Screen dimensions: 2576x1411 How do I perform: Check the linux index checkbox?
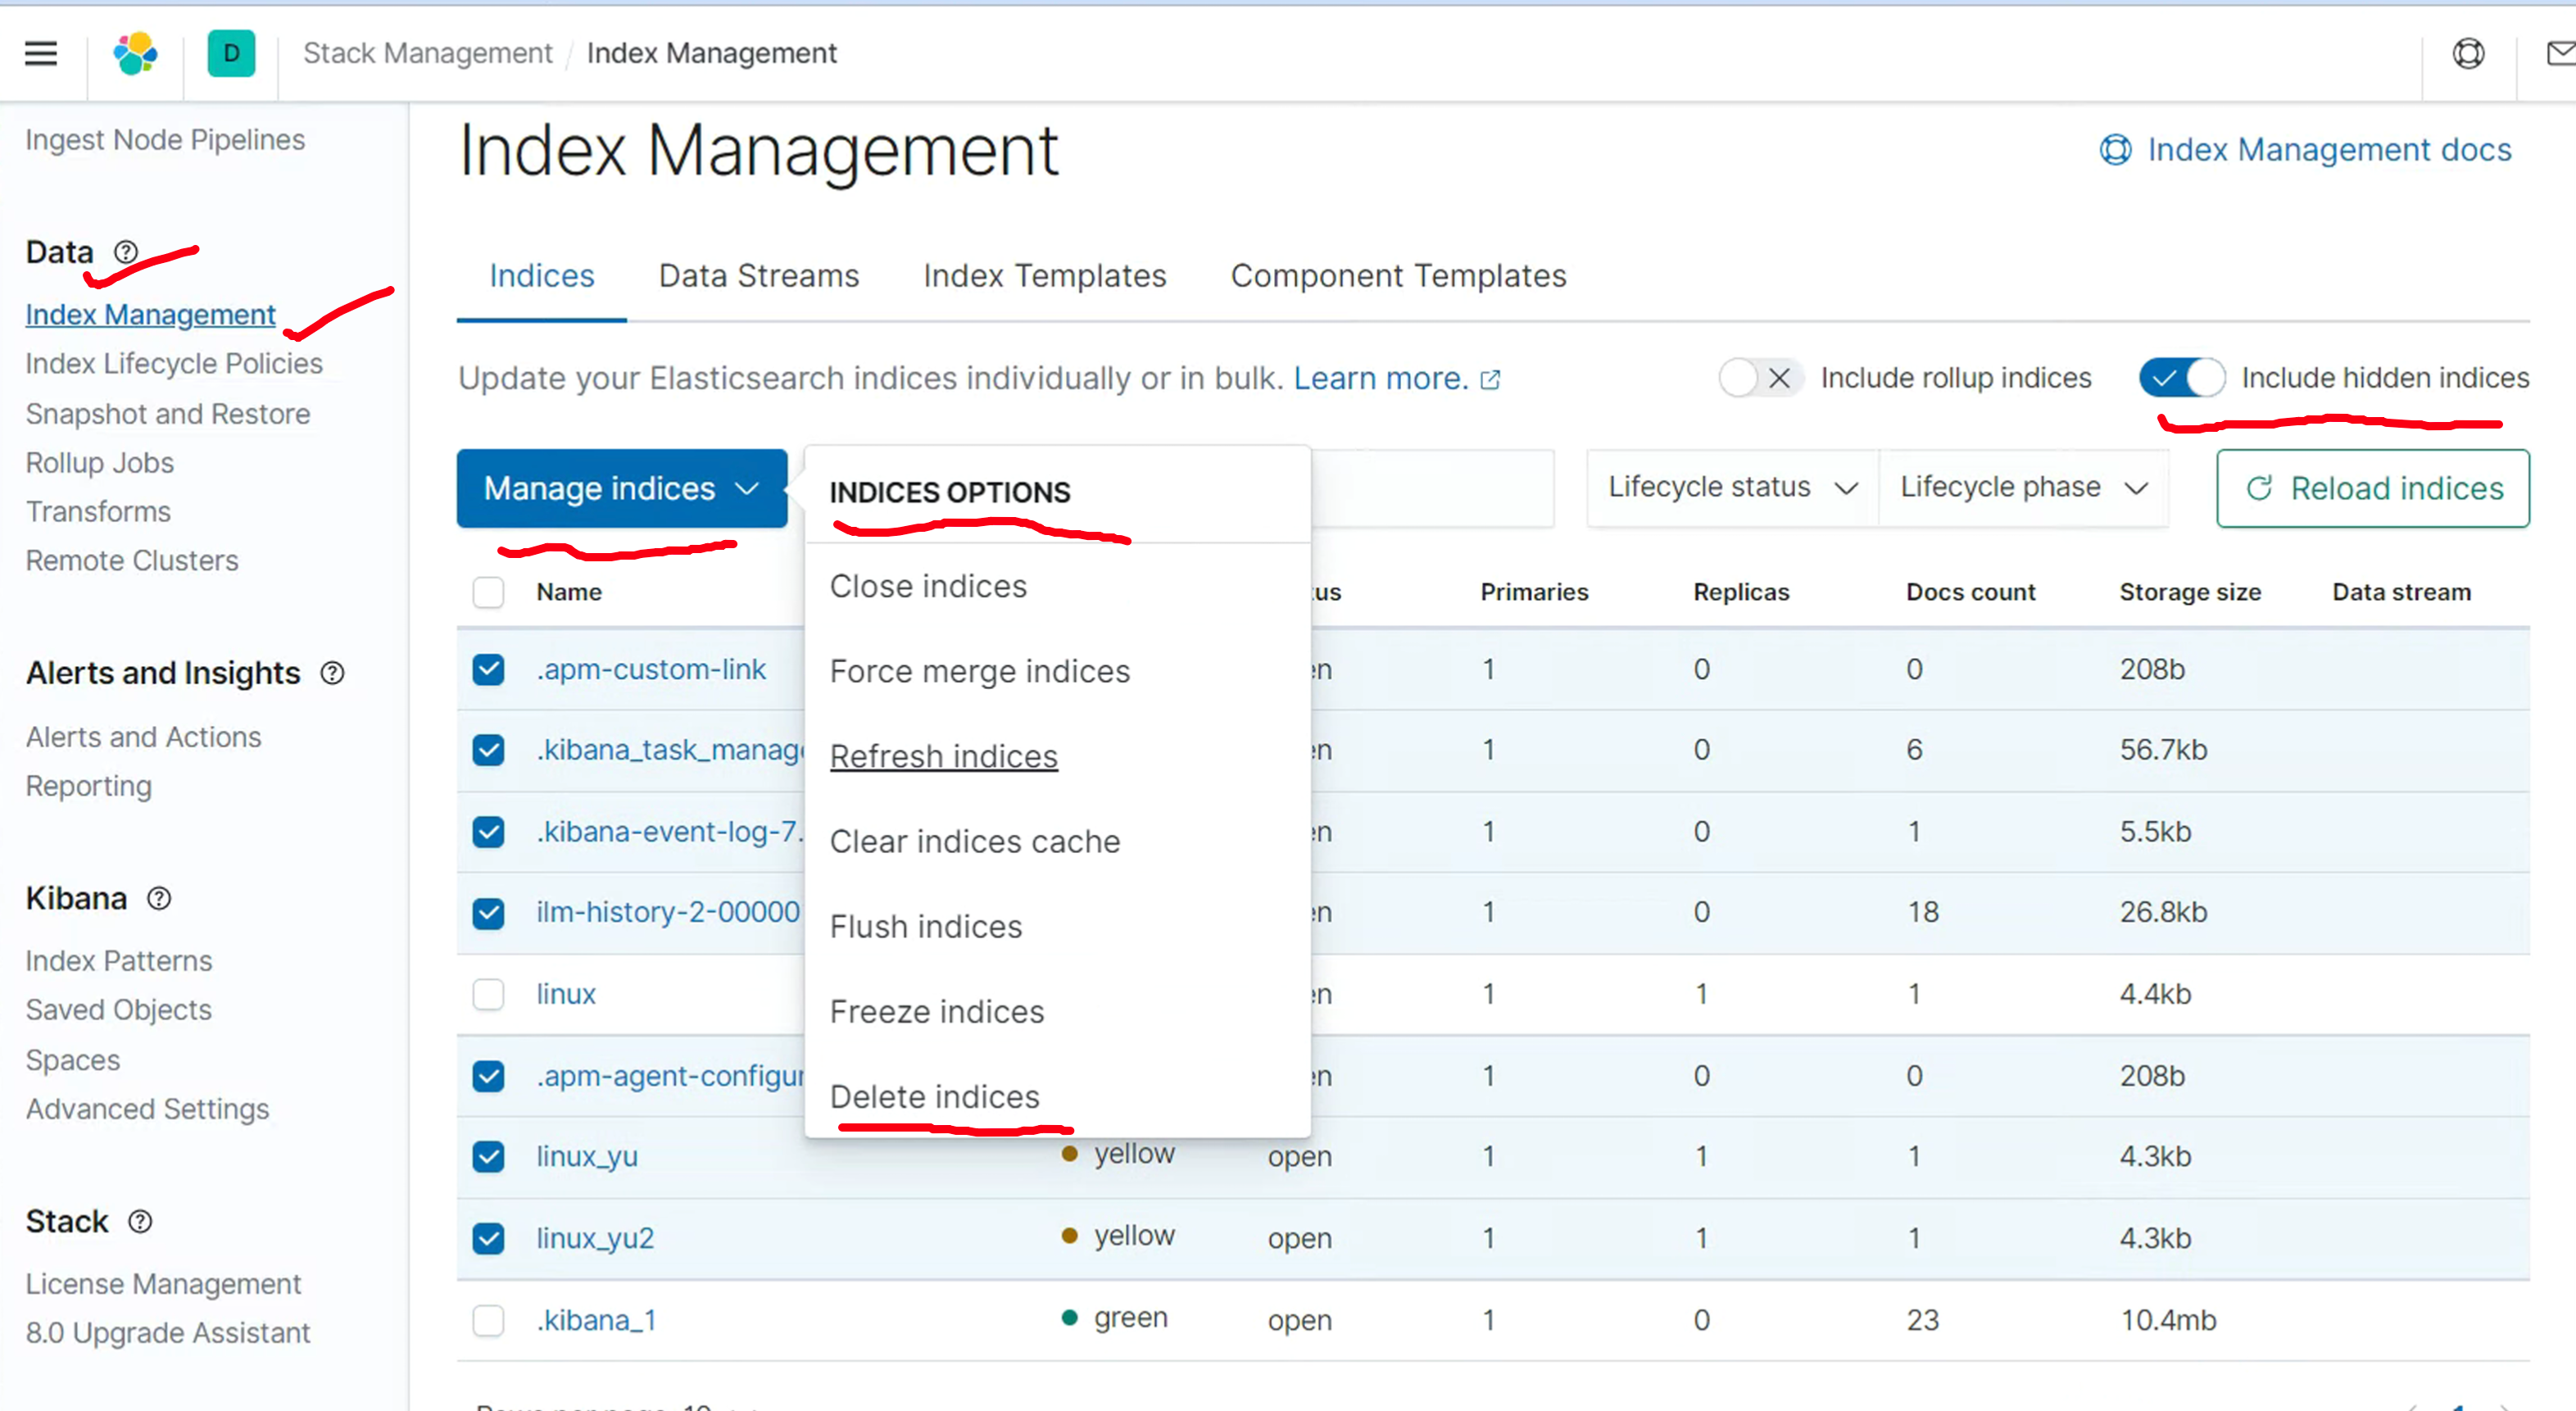tap(488, 994)
